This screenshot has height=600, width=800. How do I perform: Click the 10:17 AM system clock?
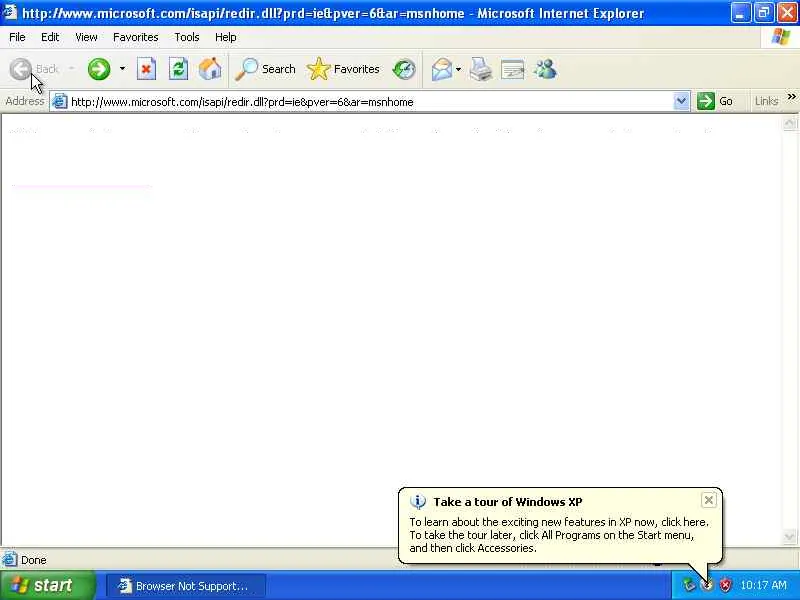click(763, 585)
